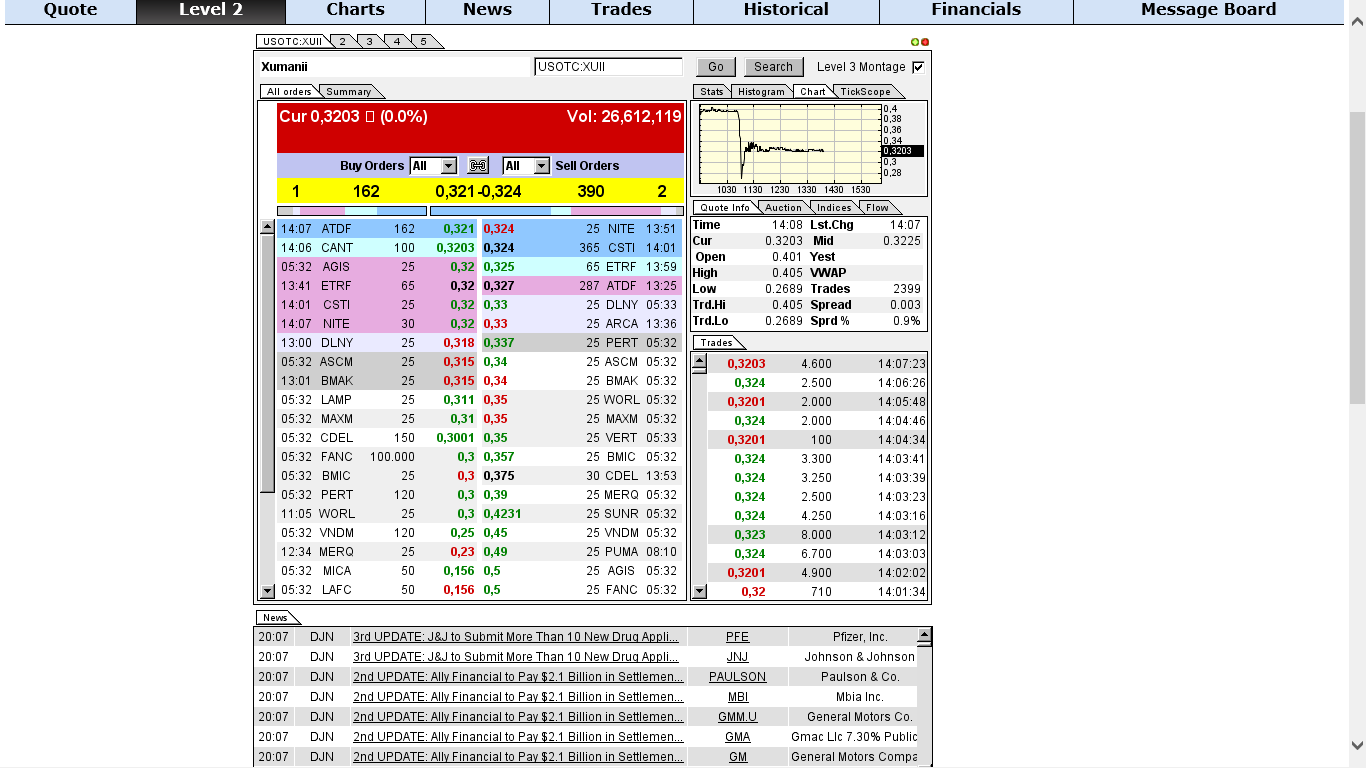
Task: Open the Ally Financial headline in the PAULSON row
Action: point(518,677)
